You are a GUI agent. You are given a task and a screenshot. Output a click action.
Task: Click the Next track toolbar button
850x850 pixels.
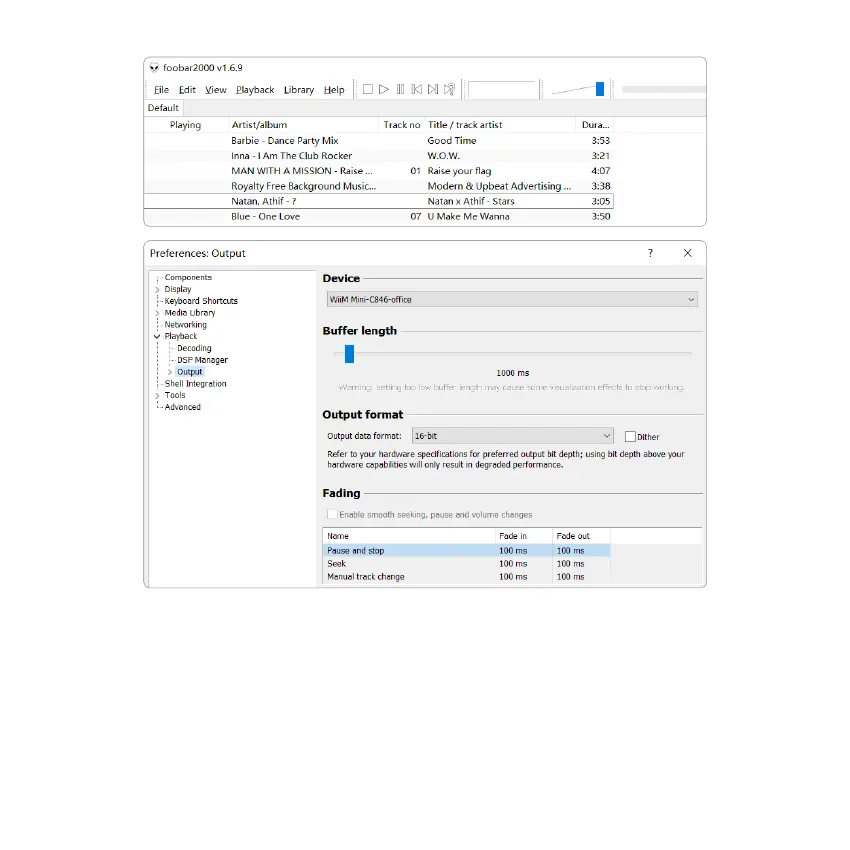click(x=433, y=89)
